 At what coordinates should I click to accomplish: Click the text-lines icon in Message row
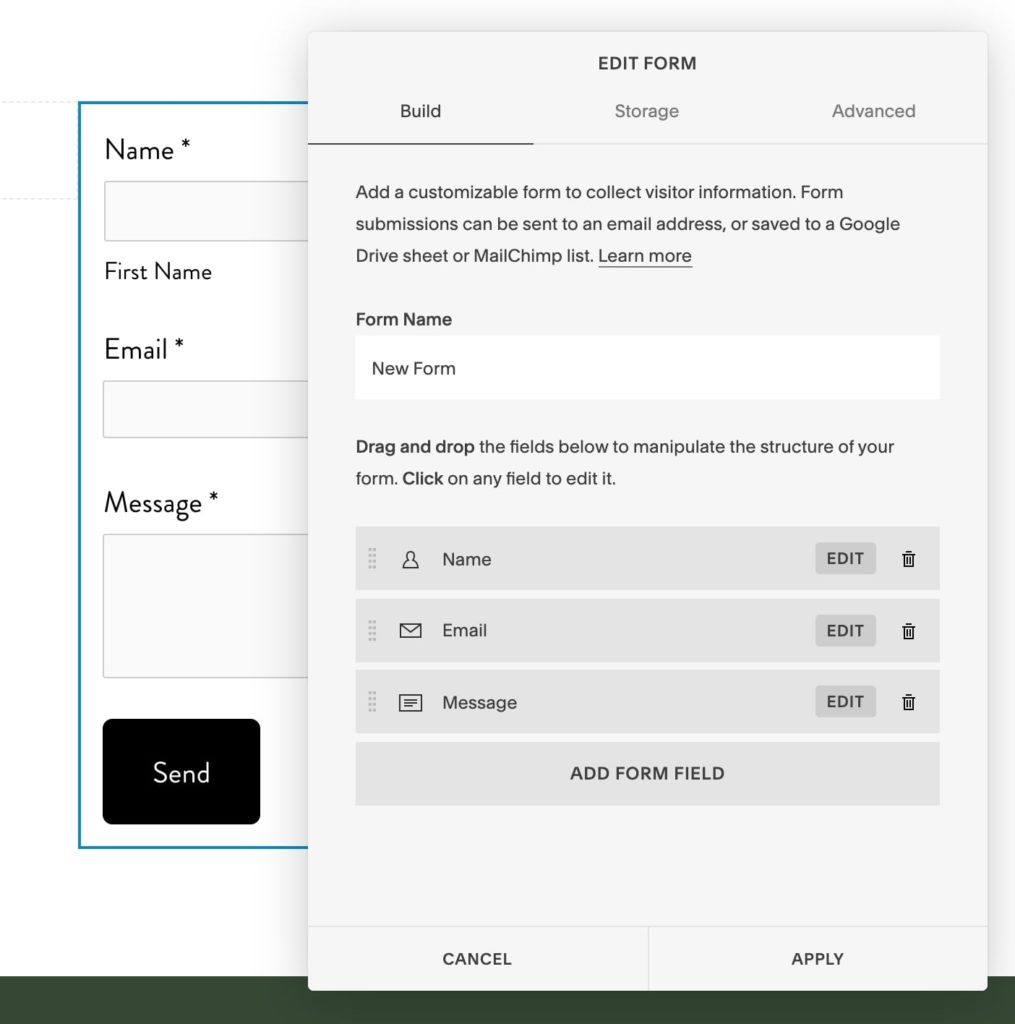(410, 703)
